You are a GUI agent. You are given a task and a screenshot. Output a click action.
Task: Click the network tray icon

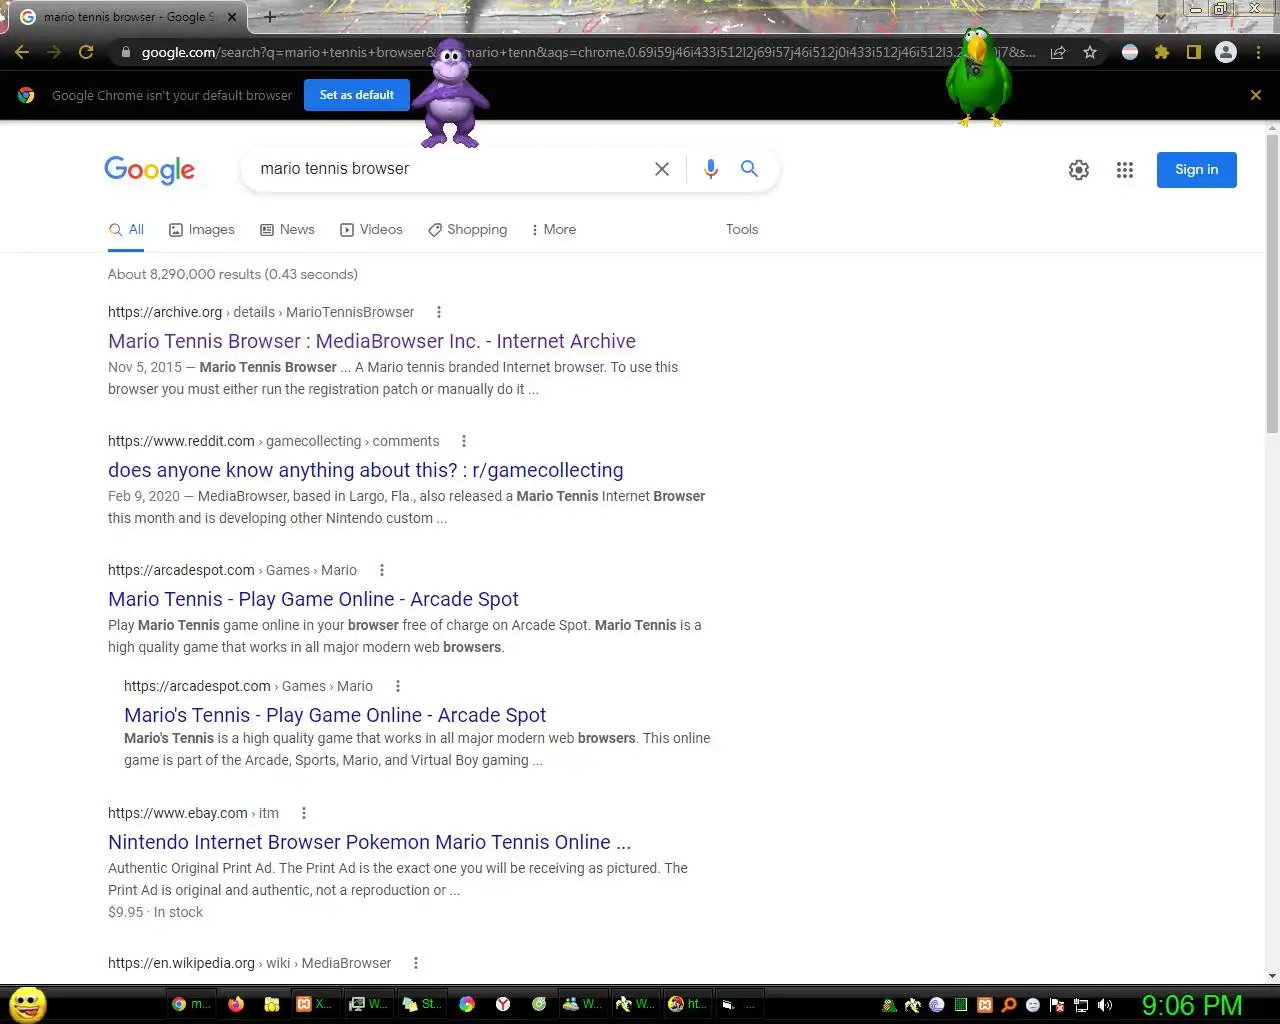click(x=1081, y=1005)
